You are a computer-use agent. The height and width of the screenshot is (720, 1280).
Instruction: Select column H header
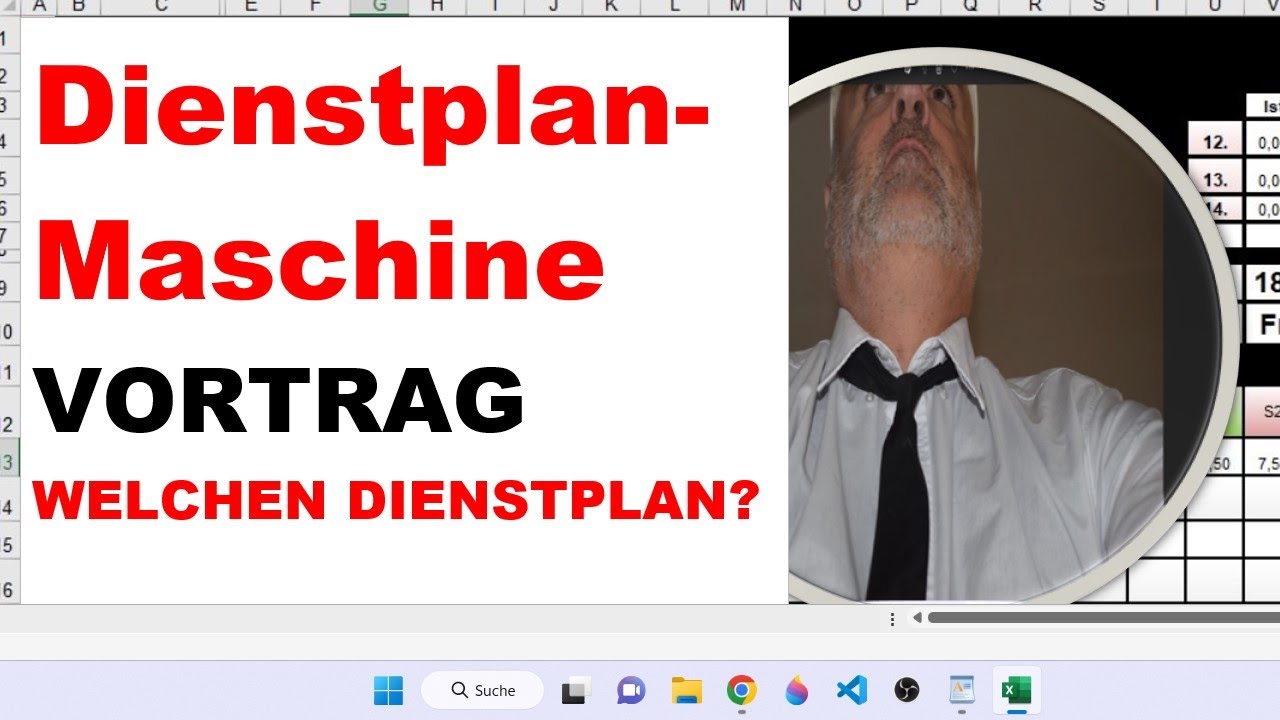pyautogui.click(x=436, y=7)
